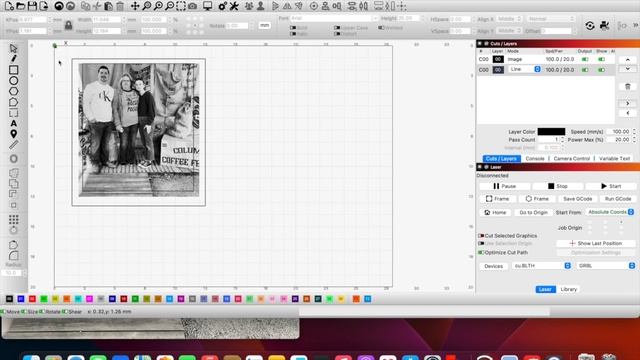This screenshot has width=640, height=360.
Task: Open the GRBL device dropdown
Action: pyautogui.click(x=605, y=266)
